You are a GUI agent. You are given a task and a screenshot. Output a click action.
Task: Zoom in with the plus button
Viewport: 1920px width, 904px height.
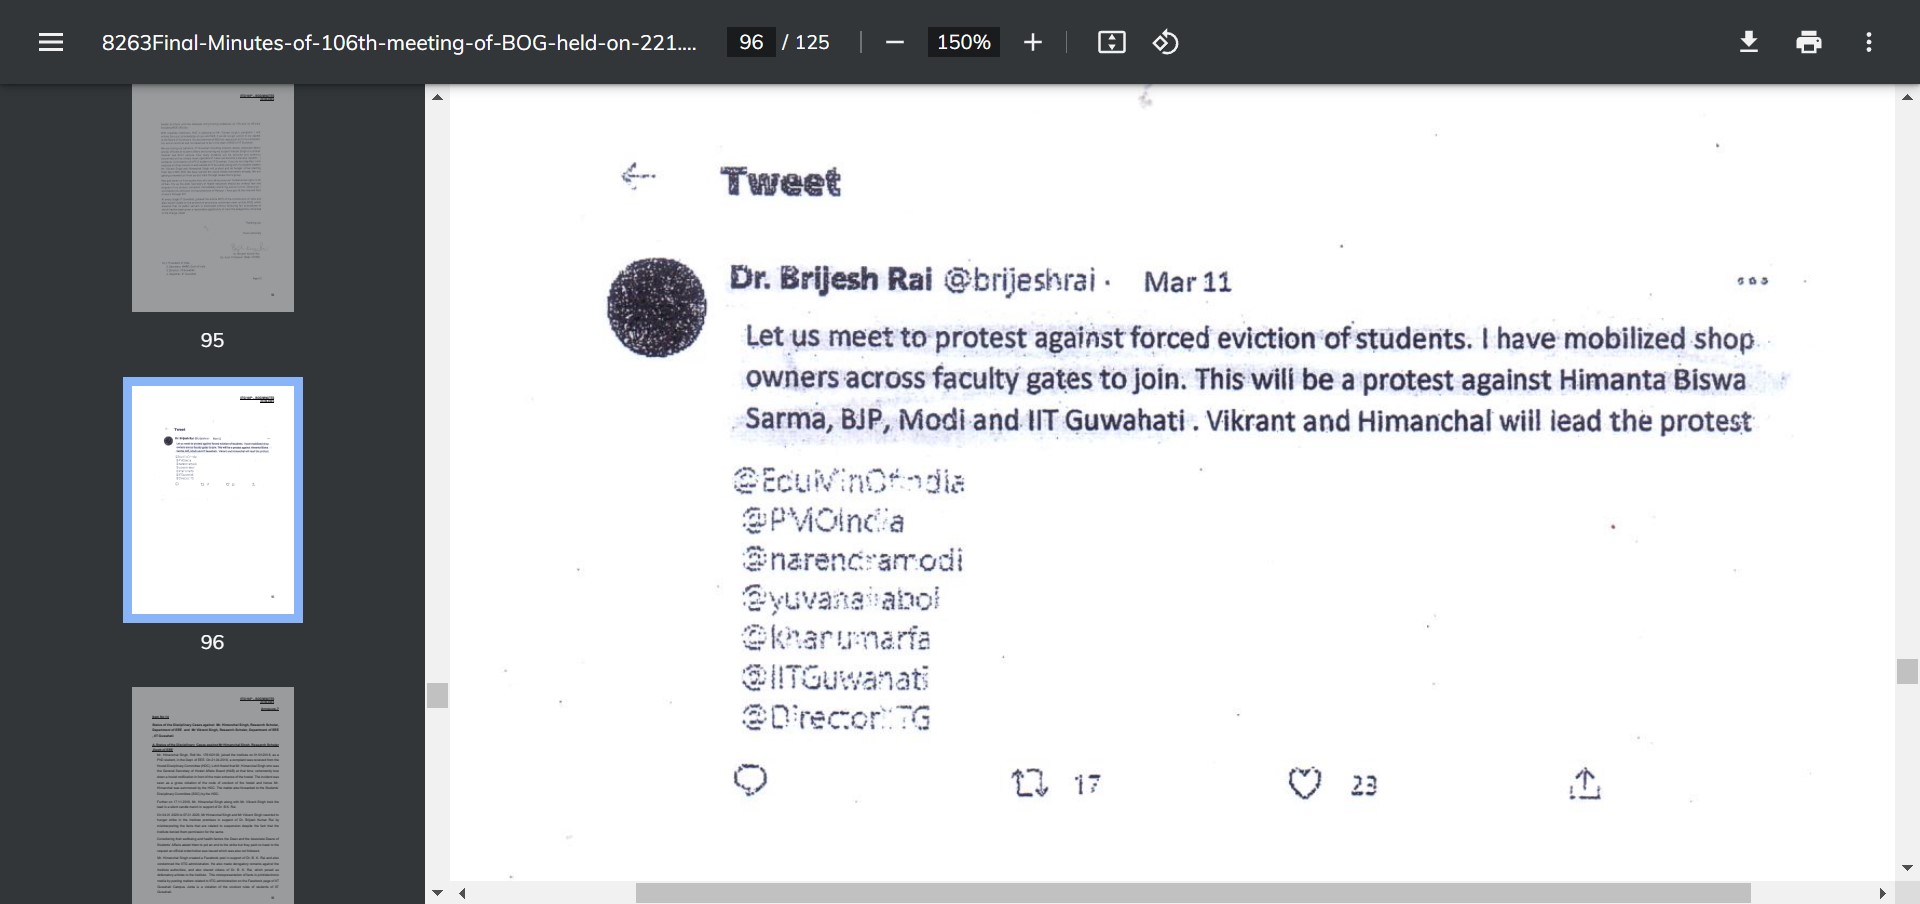coord(1033,42)
